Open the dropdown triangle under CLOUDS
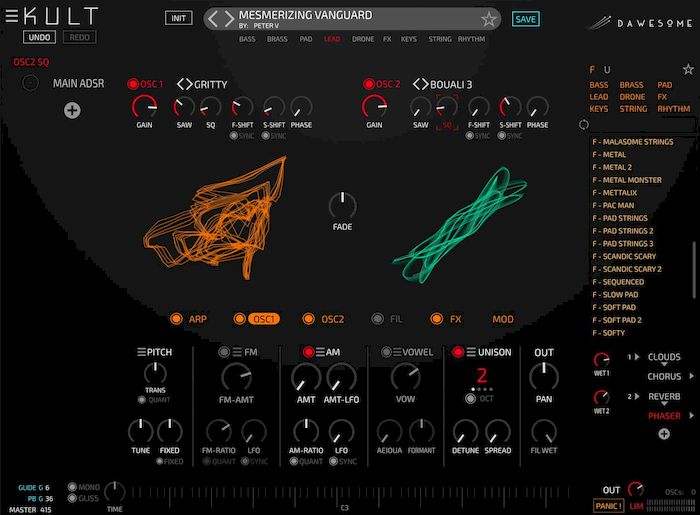This screenshot has height=515, width=700. click(664, 365)
